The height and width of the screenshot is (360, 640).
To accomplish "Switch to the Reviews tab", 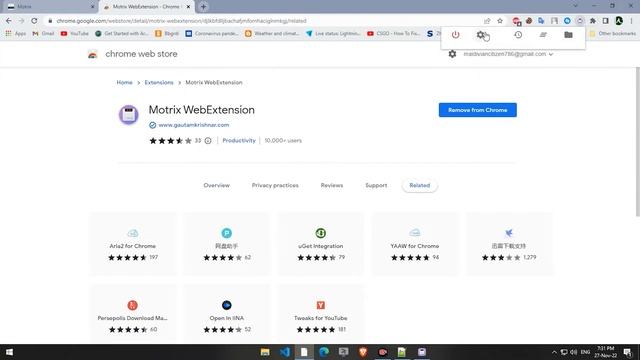I will pyautogui.click(x=332, y=185).
